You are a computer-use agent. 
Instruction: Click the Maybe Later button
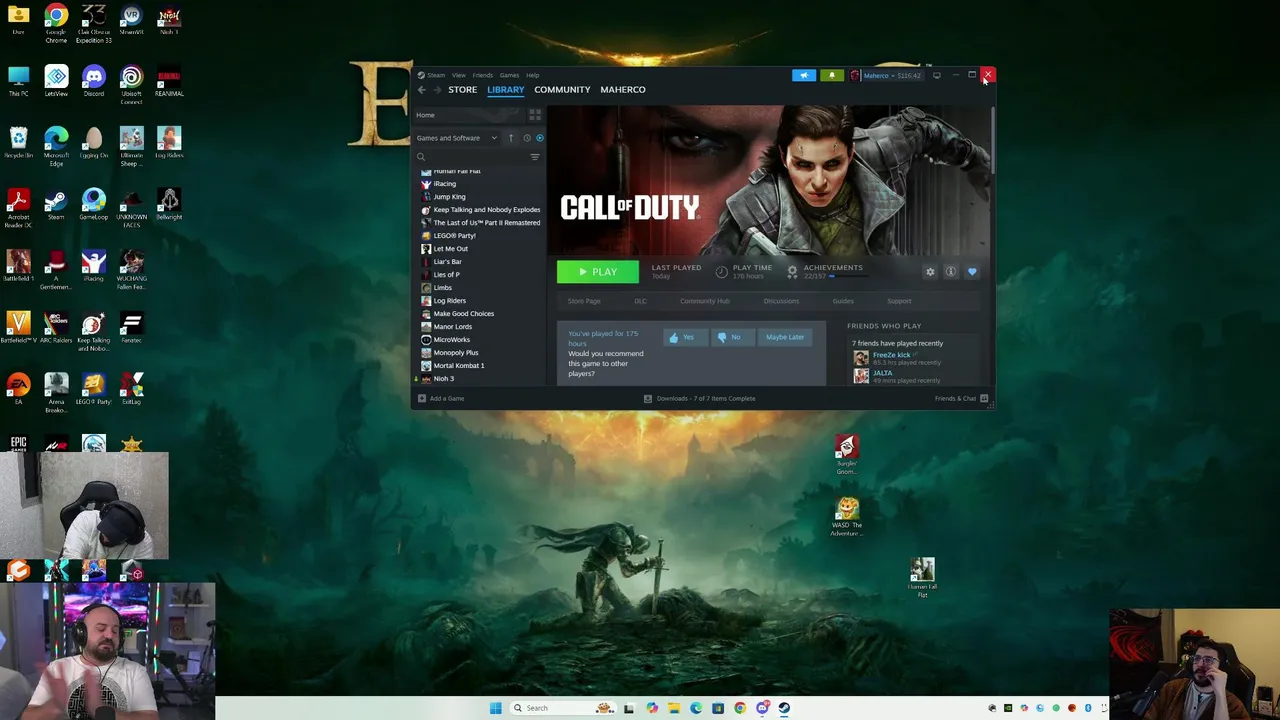tap(785, 337)
